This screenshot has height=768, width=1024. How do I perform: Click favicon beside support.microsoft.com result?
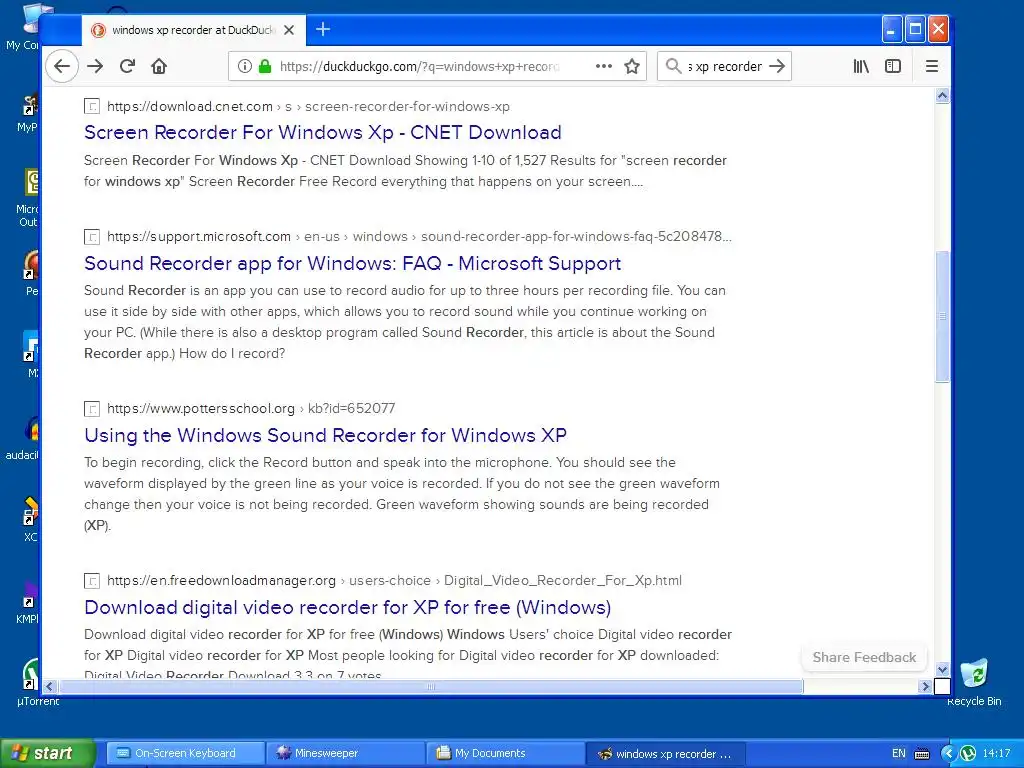point(92,236)
